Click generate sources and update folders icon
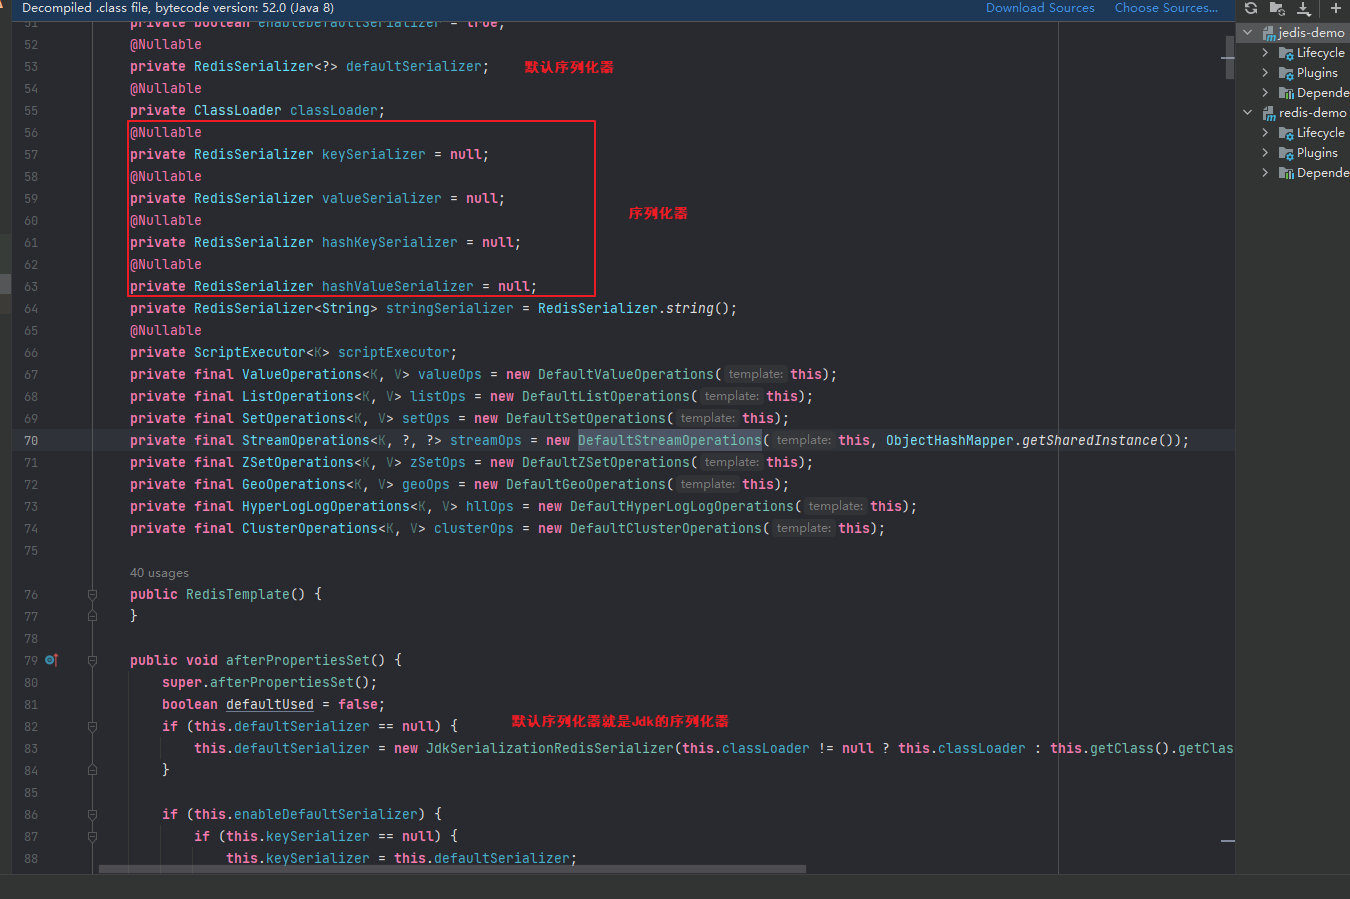The height and width of the screenshot is (899, 1350). [x=1277, y=8]
